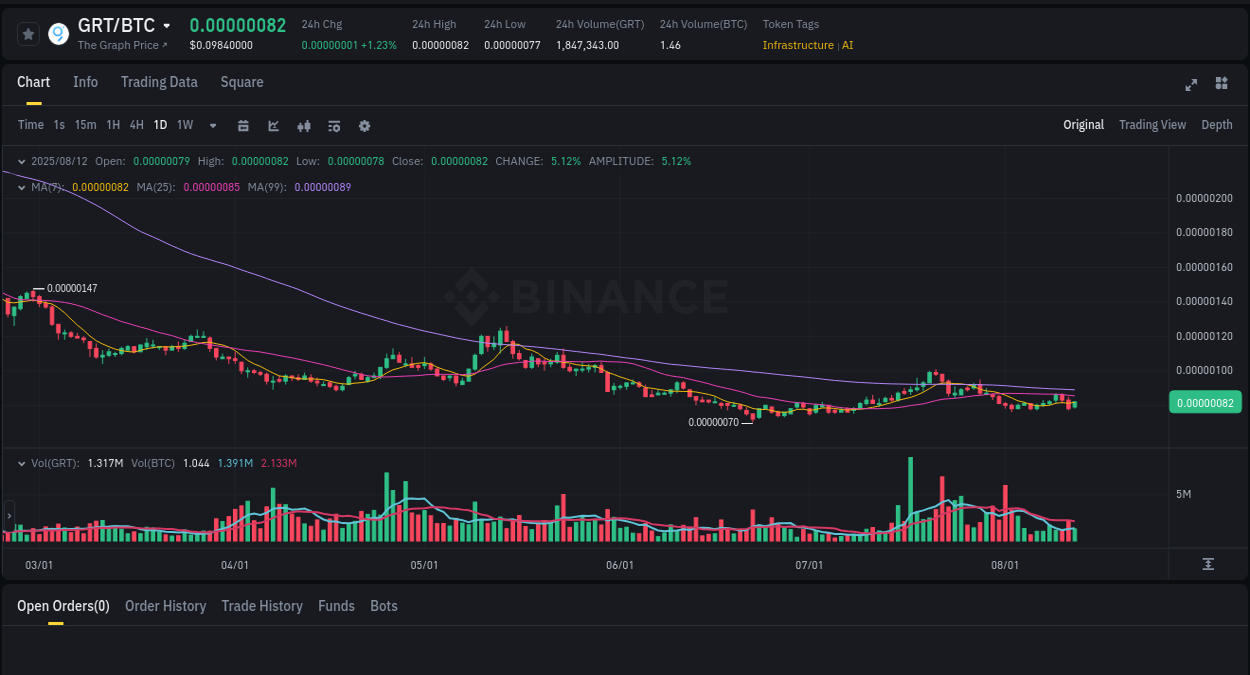1250x675 pixels.
Task: Open the grid layout selector icon
Action: point(1221,85)
